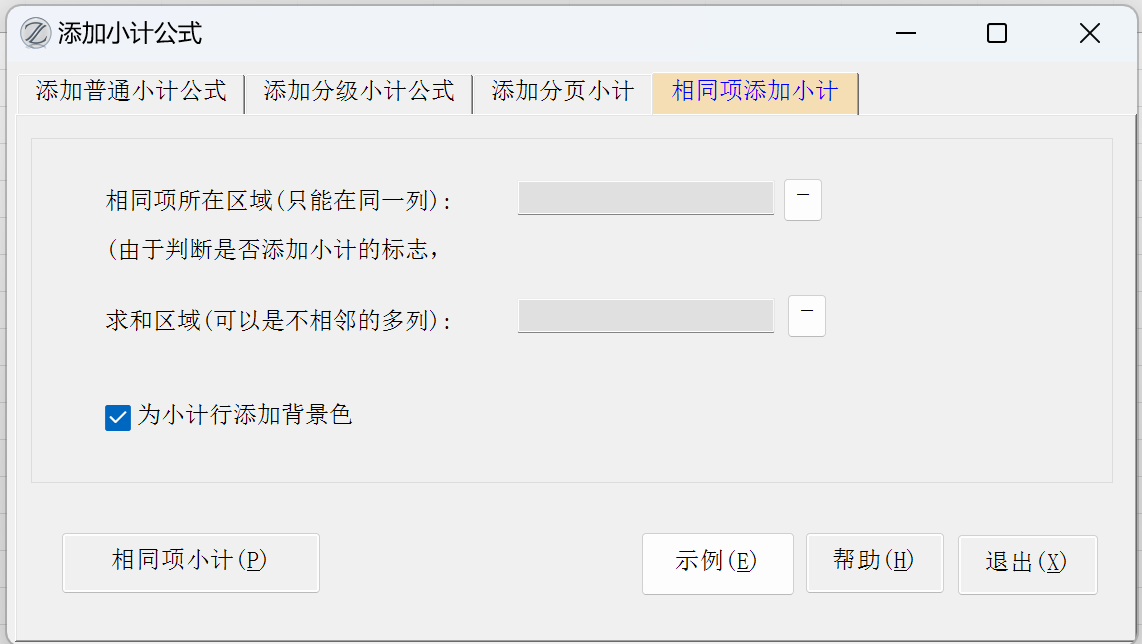Focus the 求和区域 input field
The image size is (1142, 644).
(x=645, y=316)
